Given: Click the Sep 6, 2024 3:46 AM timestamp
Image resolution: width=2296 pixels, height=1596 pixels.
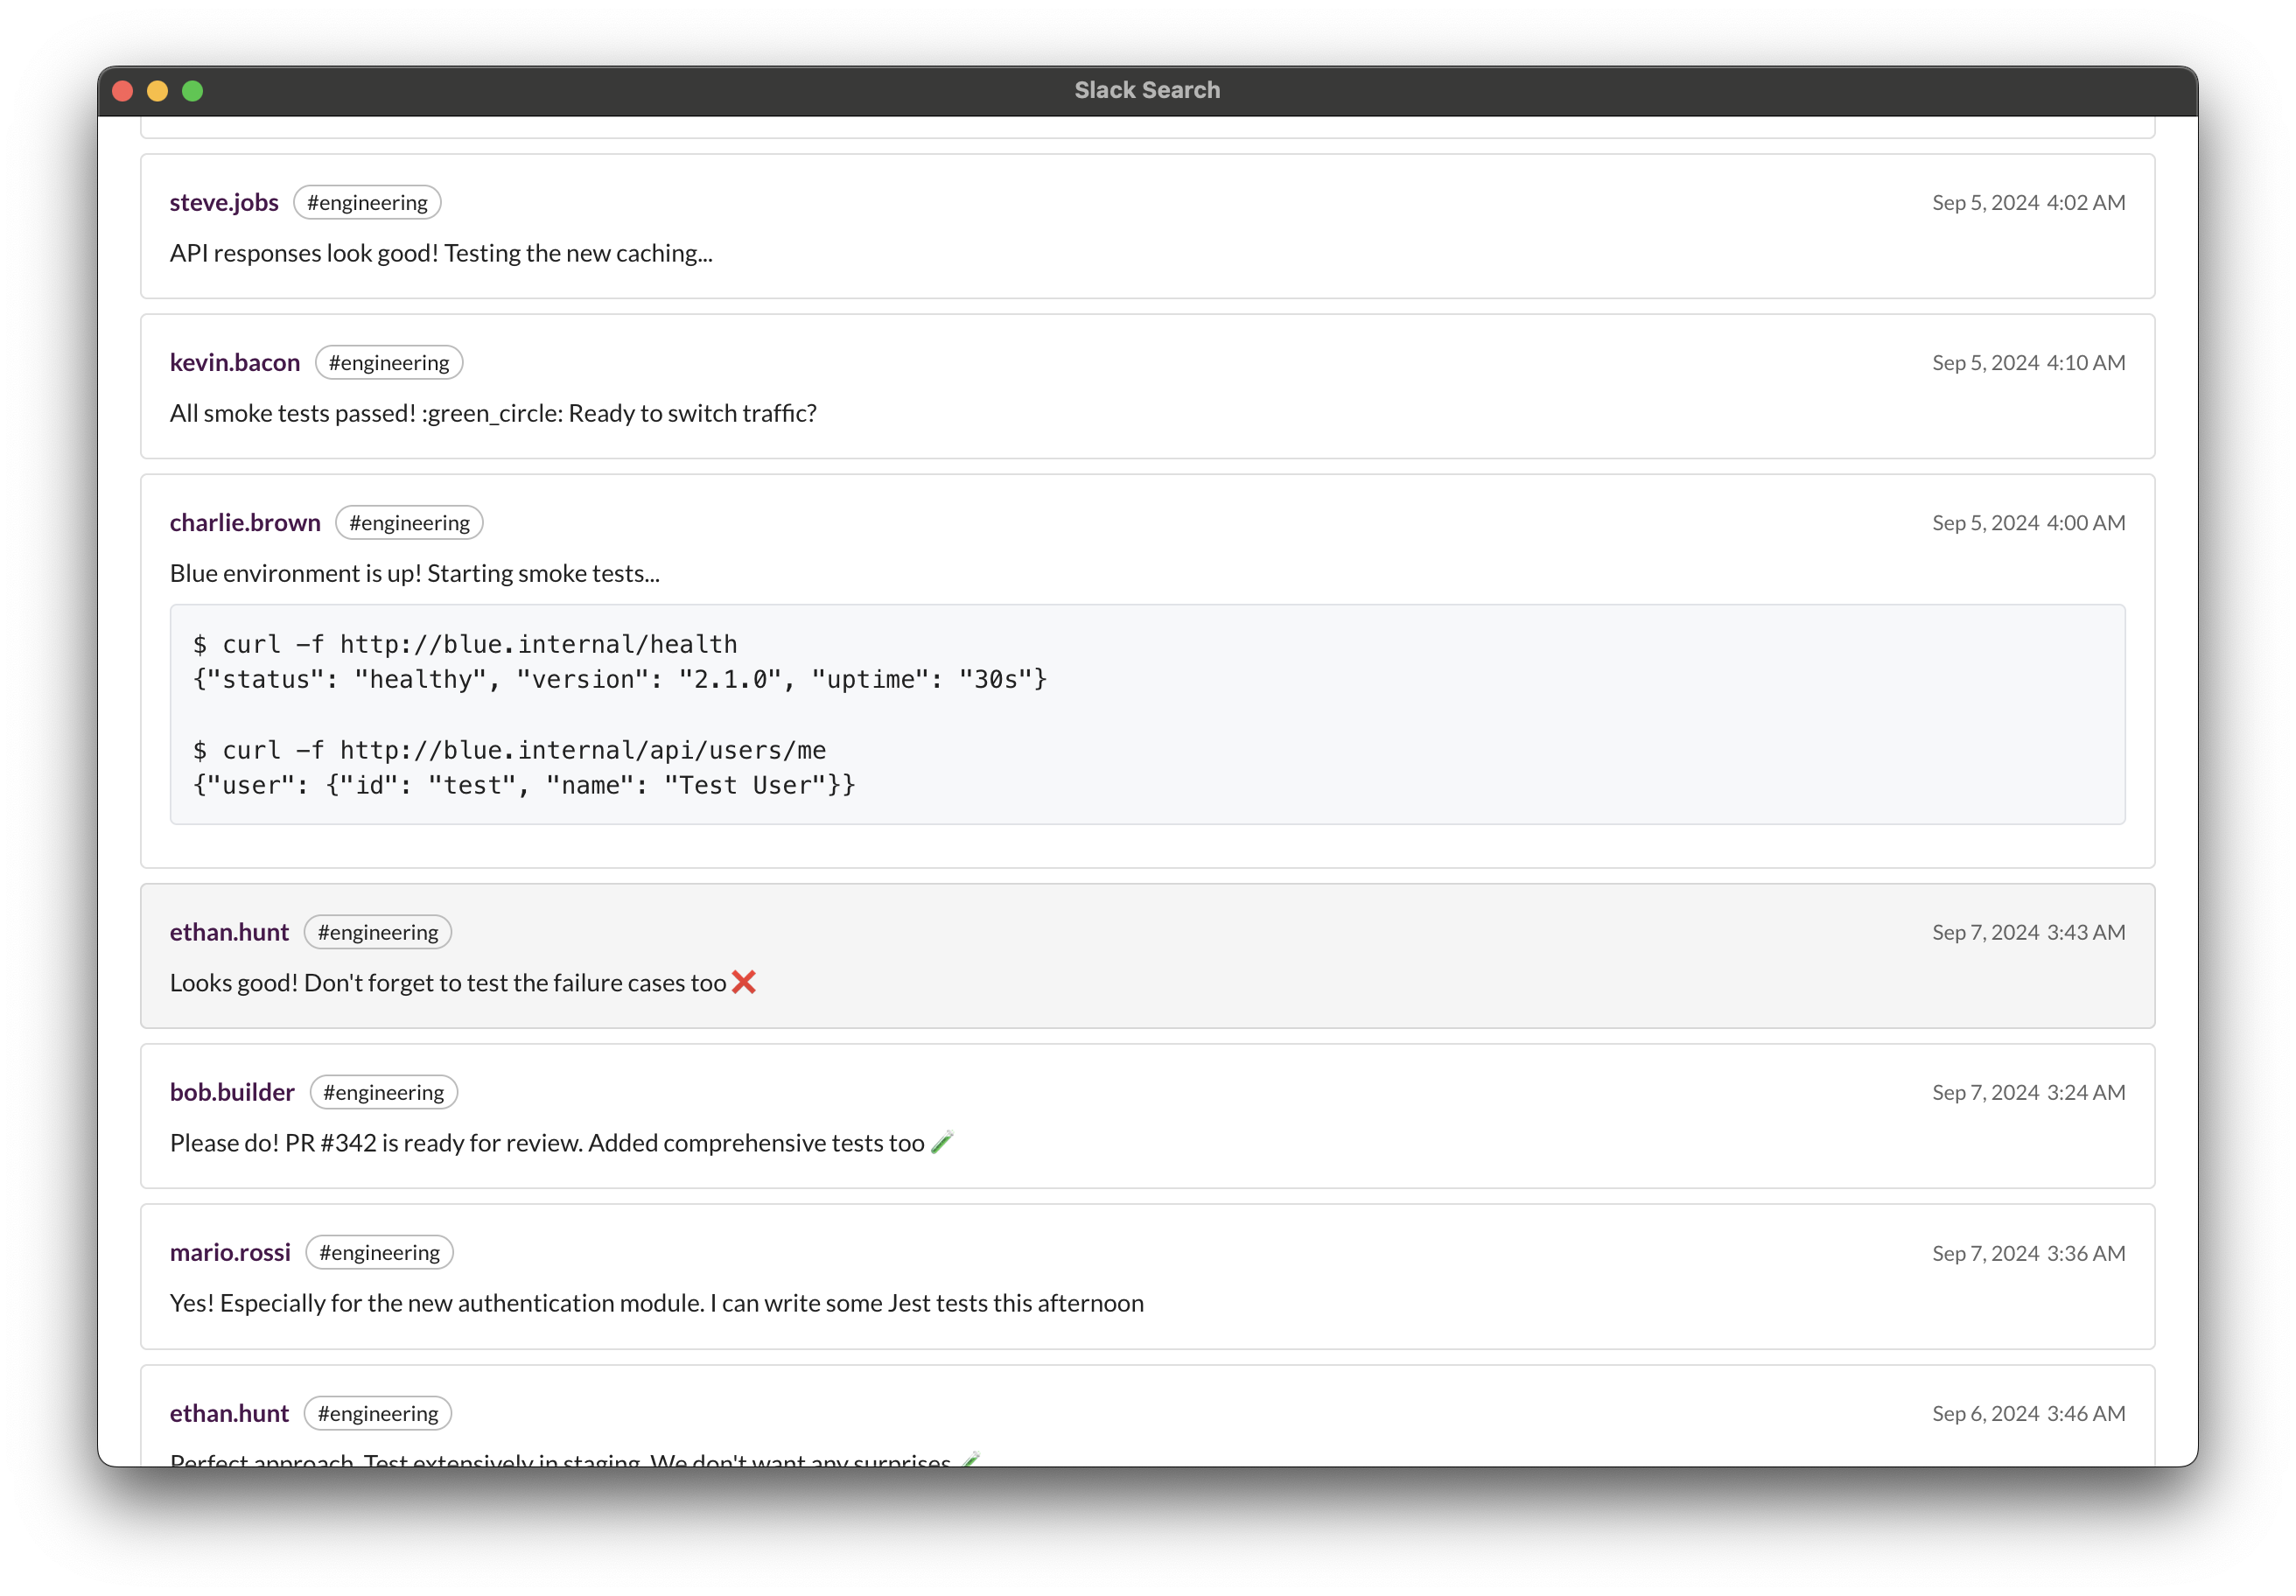Looking at the screenshot, I should pos(2028,1413).
